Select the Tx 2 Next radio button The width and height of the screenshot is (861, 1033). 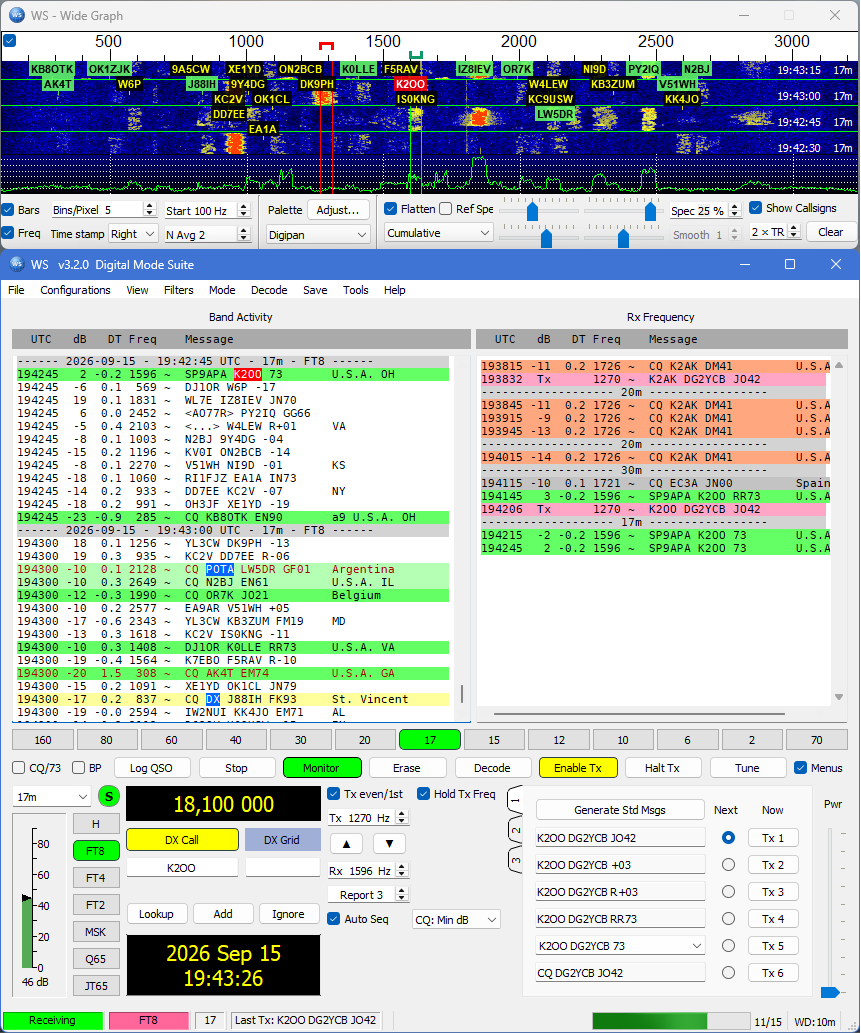(x=728, y=864)
